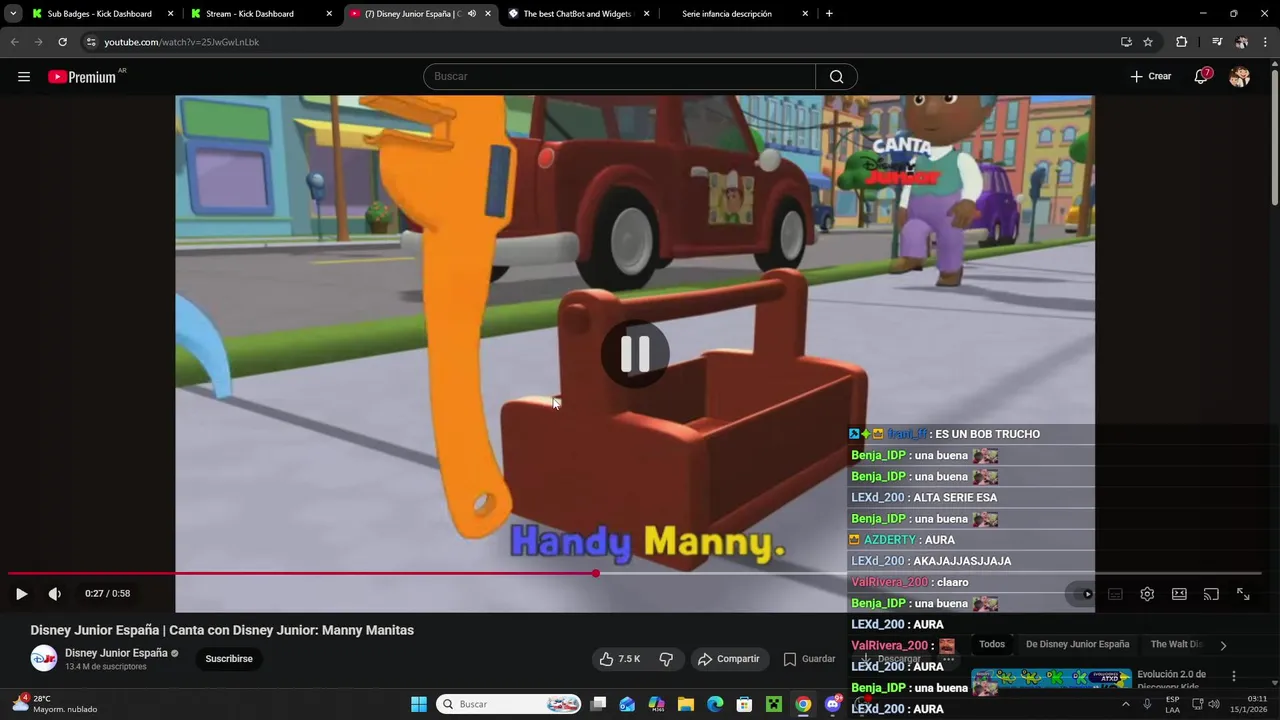1280x720 pixels.
Task: Switch to Sub Badges - Kick Dashboard tab
Action: point(101,14)
